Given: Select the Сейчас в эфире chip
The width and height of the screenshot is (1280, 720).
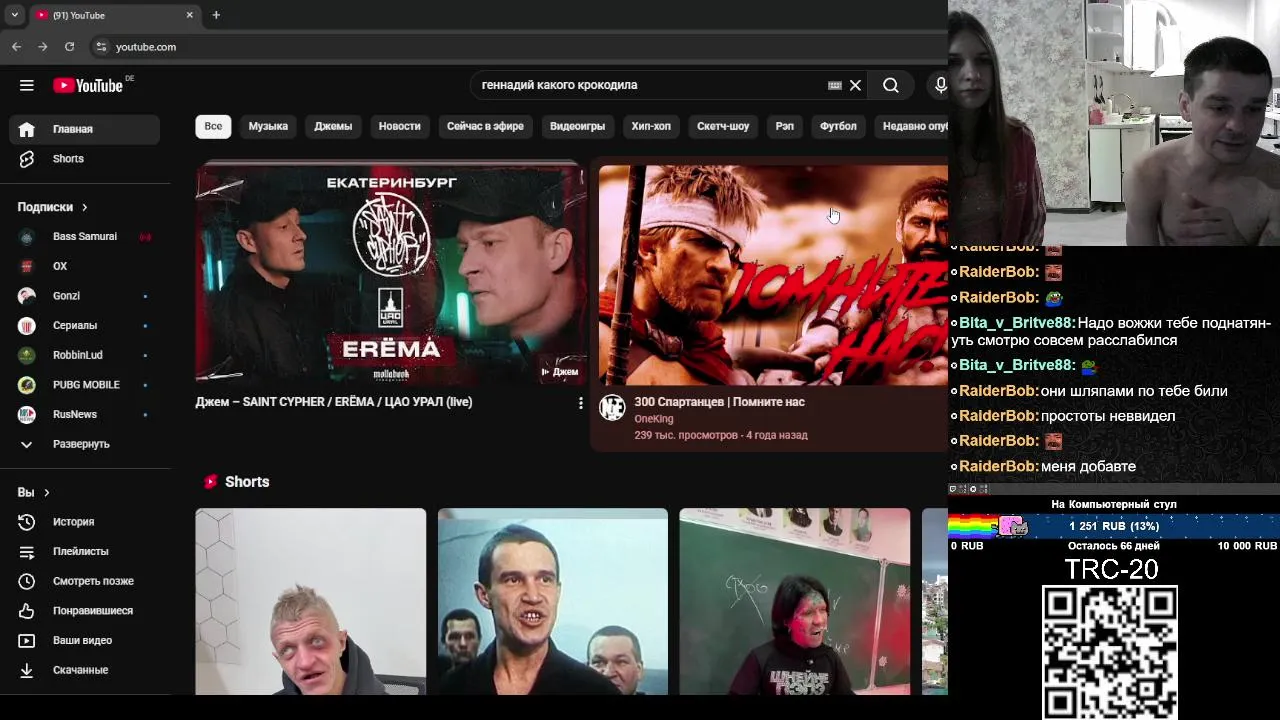Looking at the screenshot, I should point(485,126).
